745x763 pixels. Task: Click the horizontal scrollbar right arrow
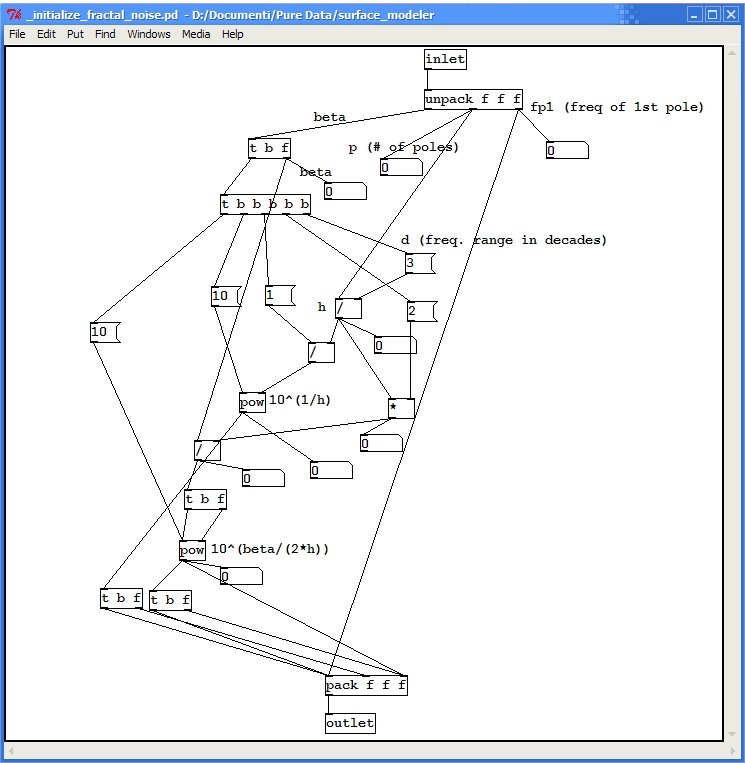732,752
